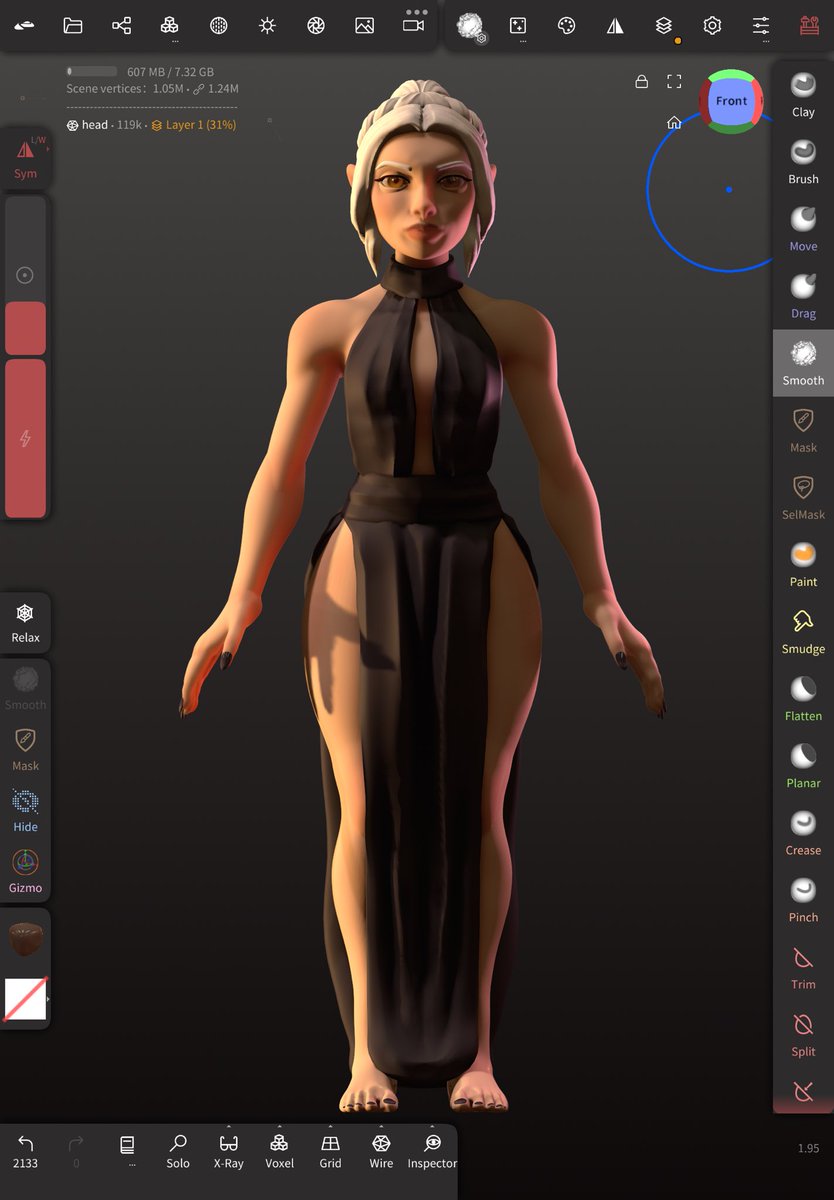Open the Material sphere menu
This screenshot has width=834, height=1200.
pos(218,26)
